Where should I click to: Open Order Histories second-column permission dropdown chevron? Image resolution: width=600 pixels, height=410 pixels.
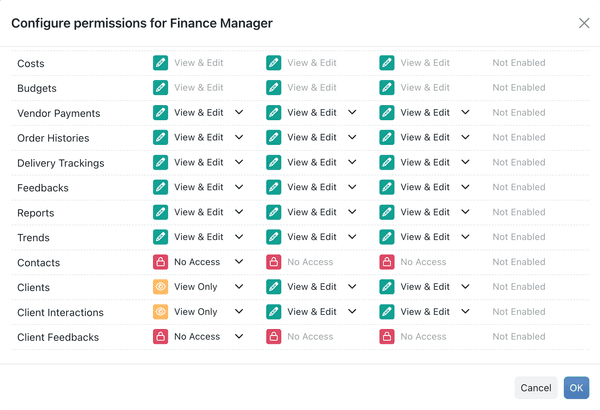pyautogui.click(x=352, y=137)
